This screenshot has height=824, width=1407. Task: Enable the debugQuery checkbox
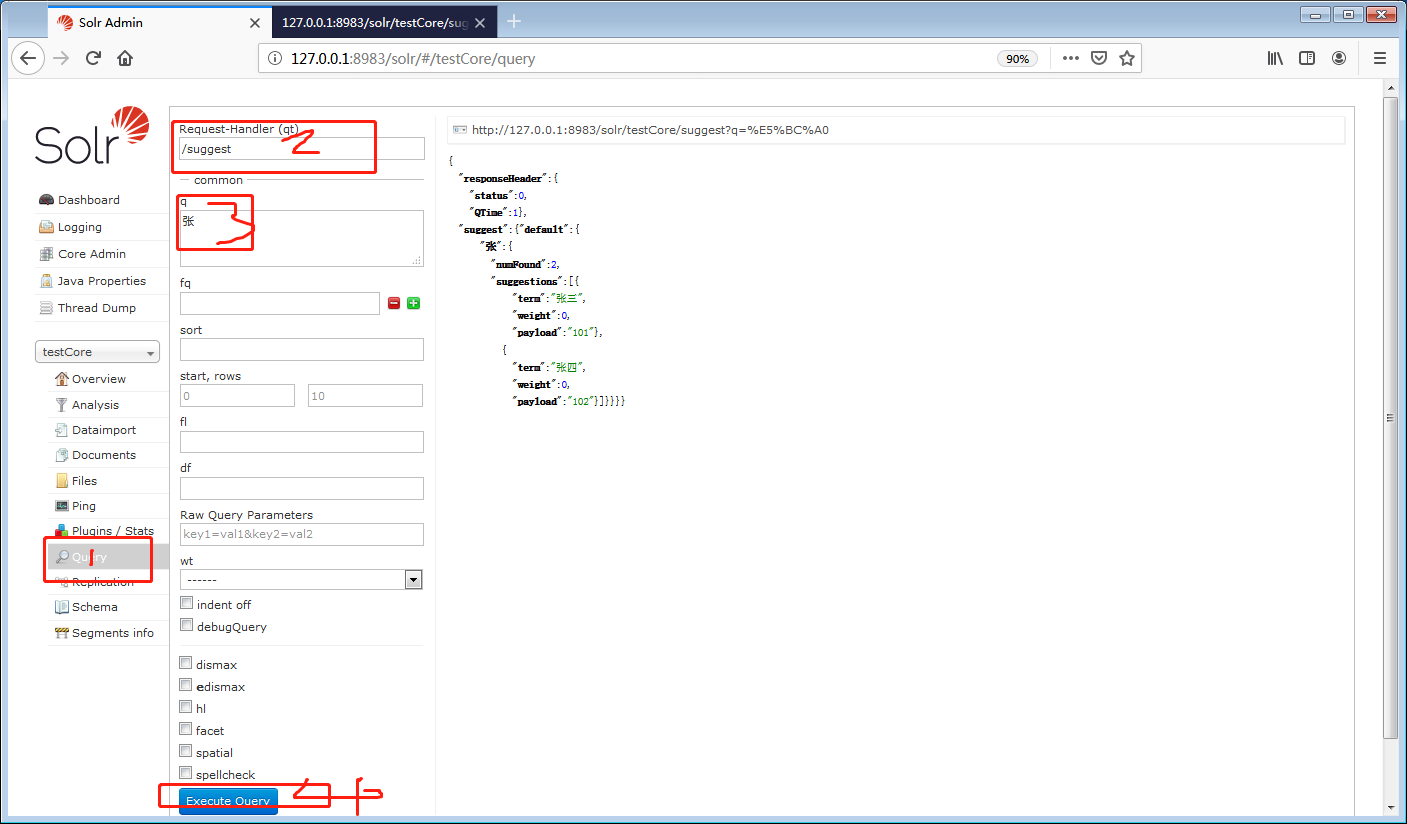tap(186, 625)
